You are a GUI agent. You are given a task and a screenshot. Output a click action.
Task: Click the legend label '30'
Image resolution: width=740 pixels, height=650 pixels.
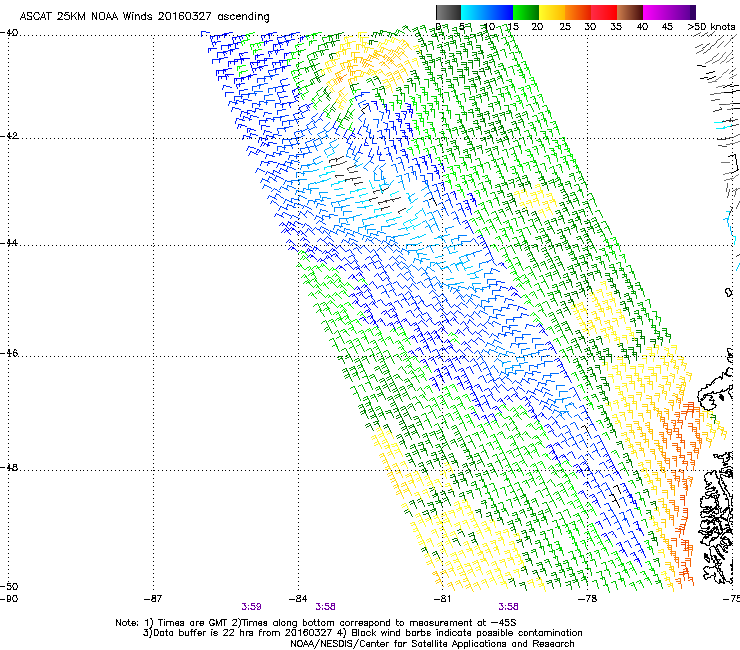(590, 27)
